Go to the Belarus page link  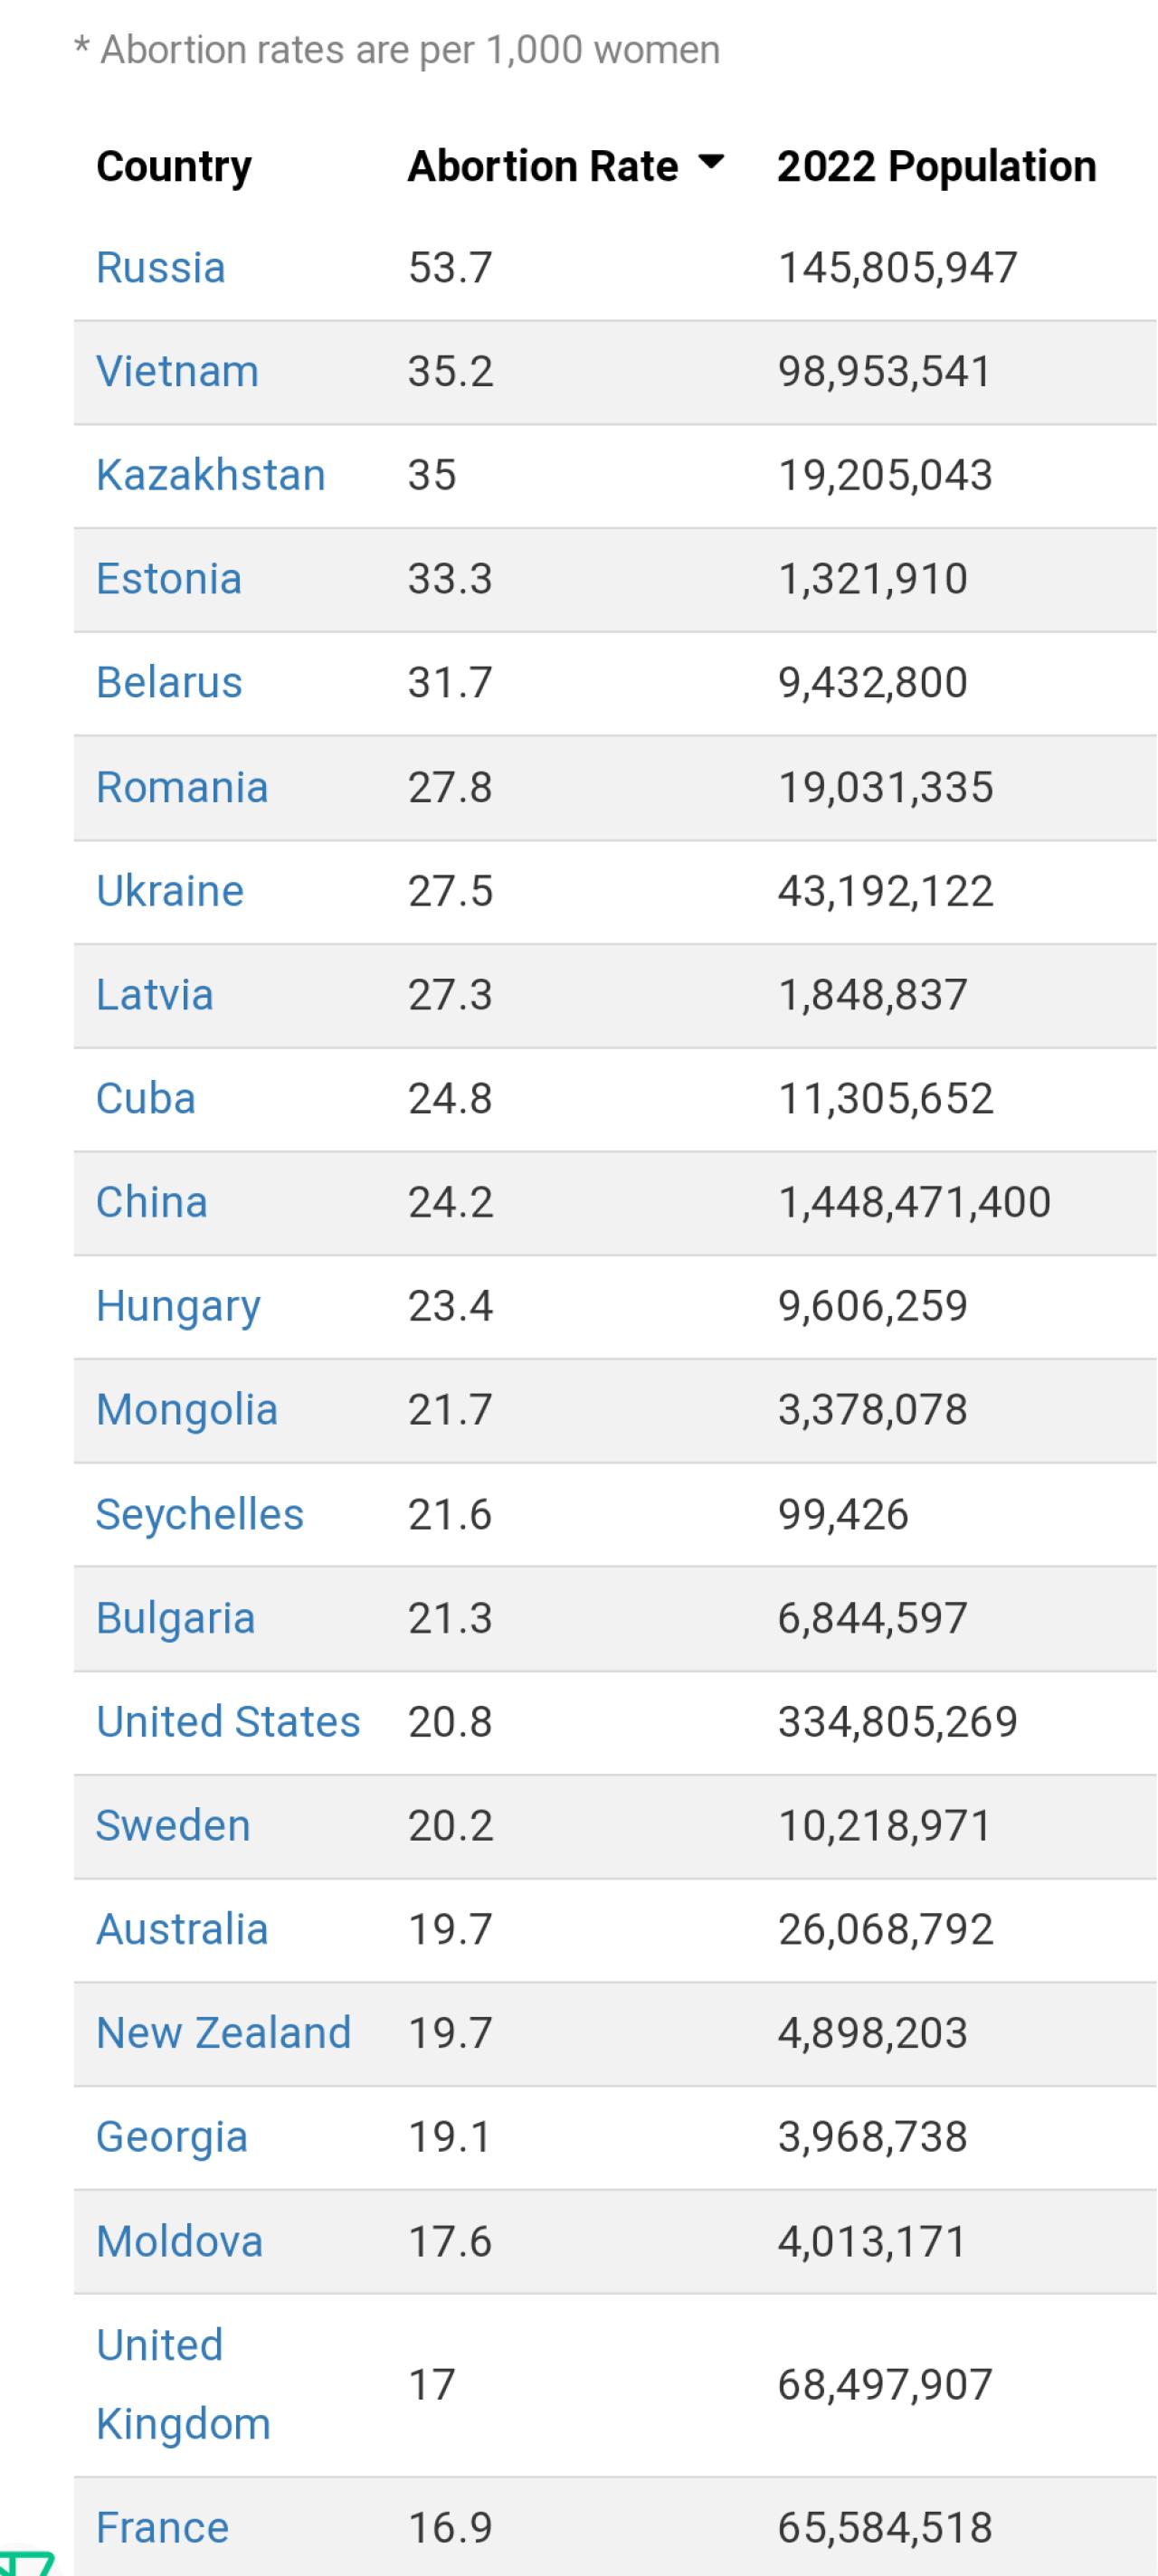169,683
